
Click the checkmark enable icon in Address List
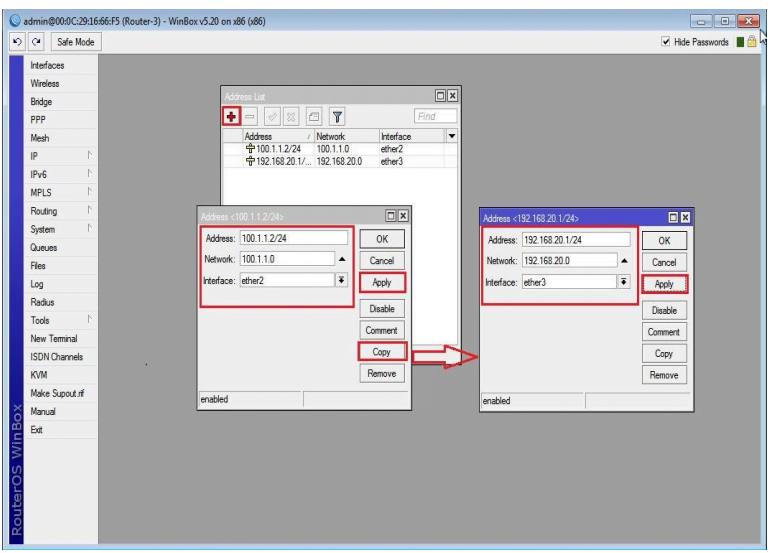(272, 116)
